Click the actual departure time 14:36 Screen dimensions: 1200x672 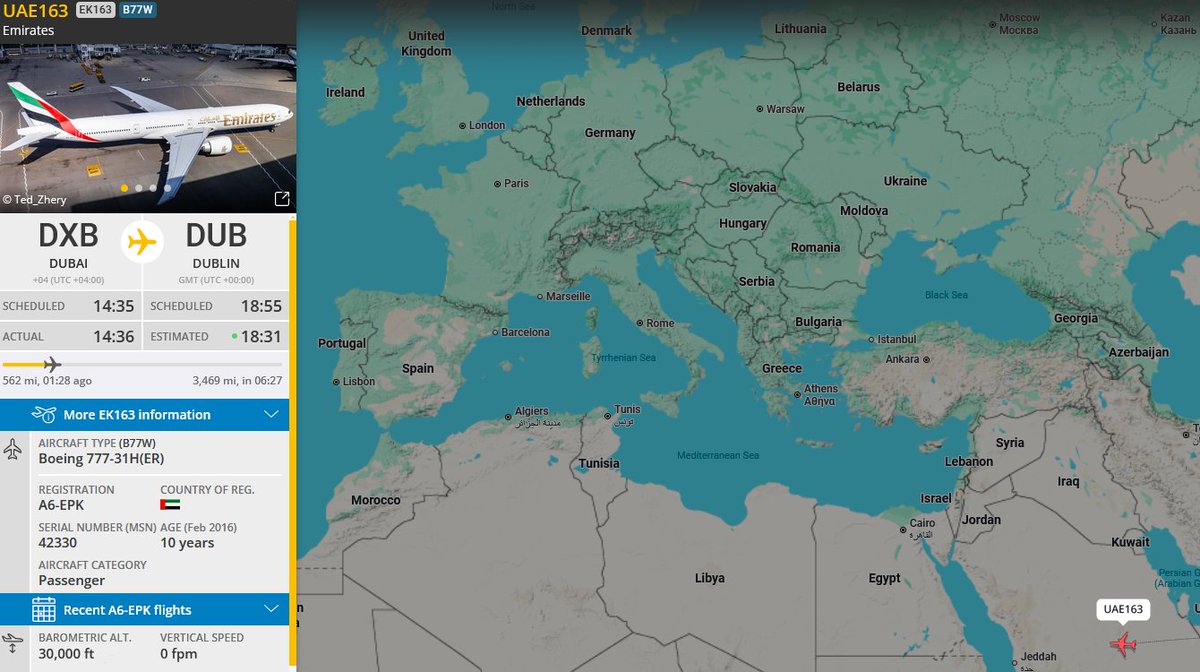coord(115,337)
